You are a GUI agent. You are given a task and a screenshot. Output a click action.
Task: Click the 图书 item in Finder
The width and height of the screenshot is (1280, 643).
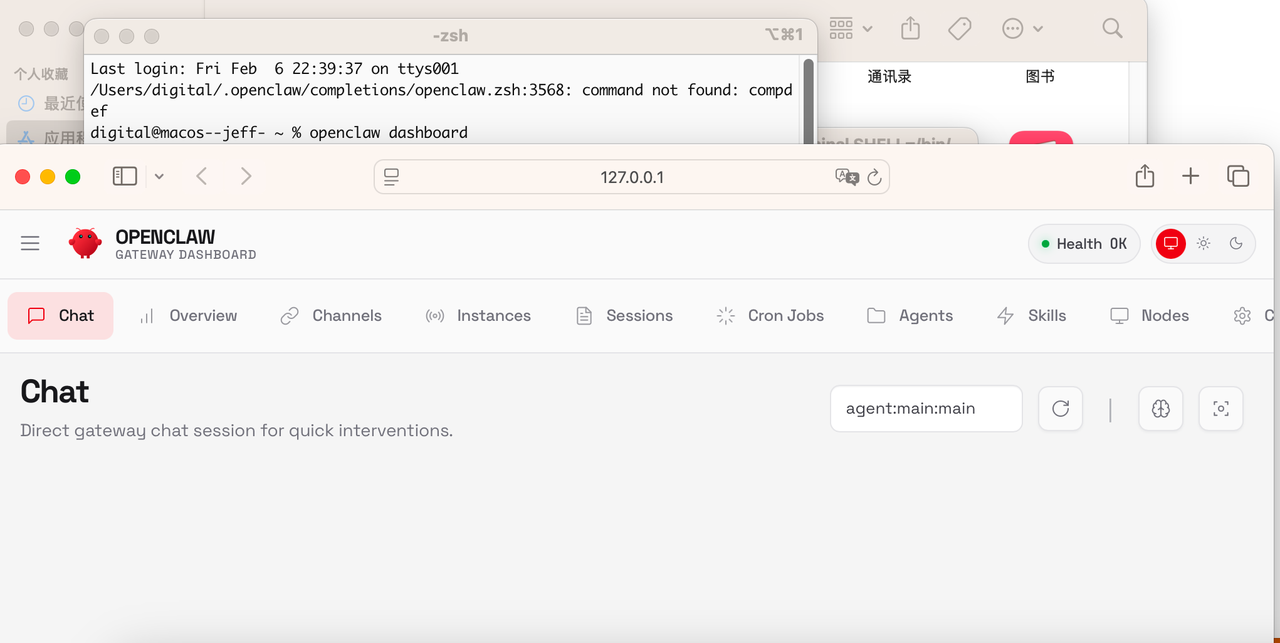tap(1040, 77)
